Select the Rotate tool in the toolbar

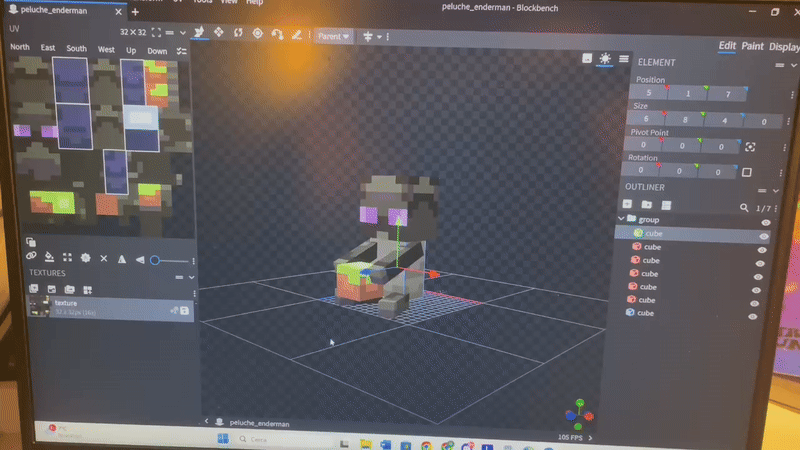pyautogui.click(x=238, y=33)
